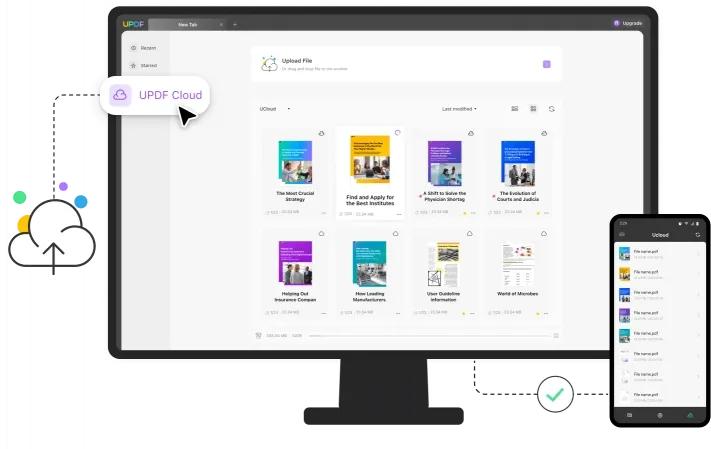Open more options on World of Microbes
711x449 pixels.
546,313
